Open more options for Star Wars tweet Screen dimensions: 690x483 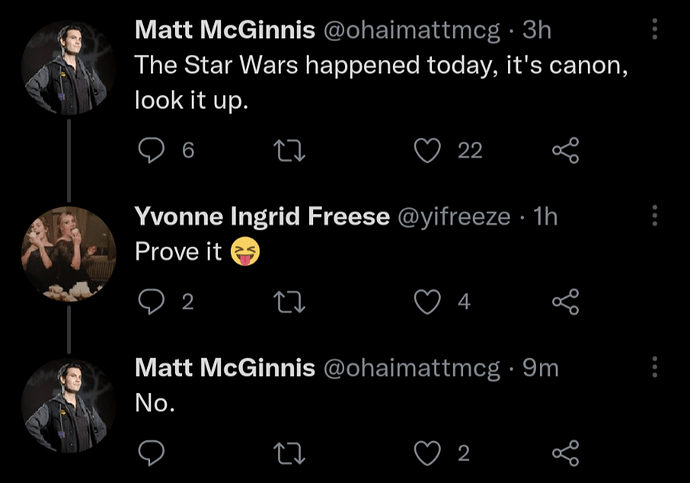pyautogui.click(x=655, y=29)
